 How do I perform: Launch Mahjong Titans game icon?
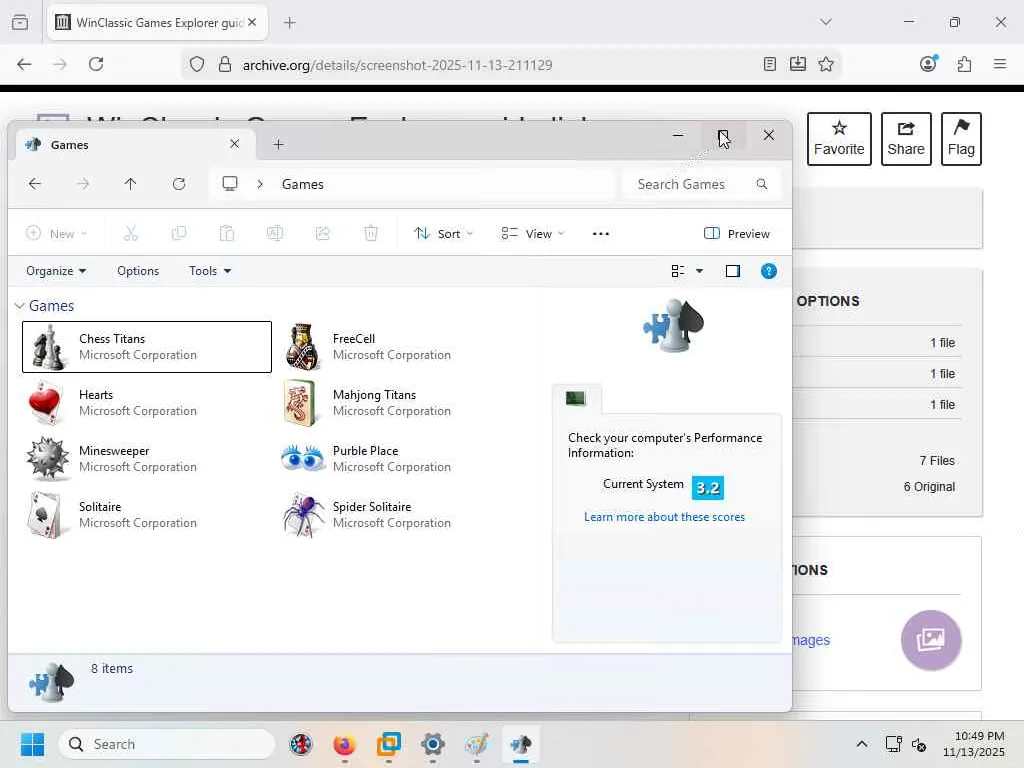click(x=300, y=403)
